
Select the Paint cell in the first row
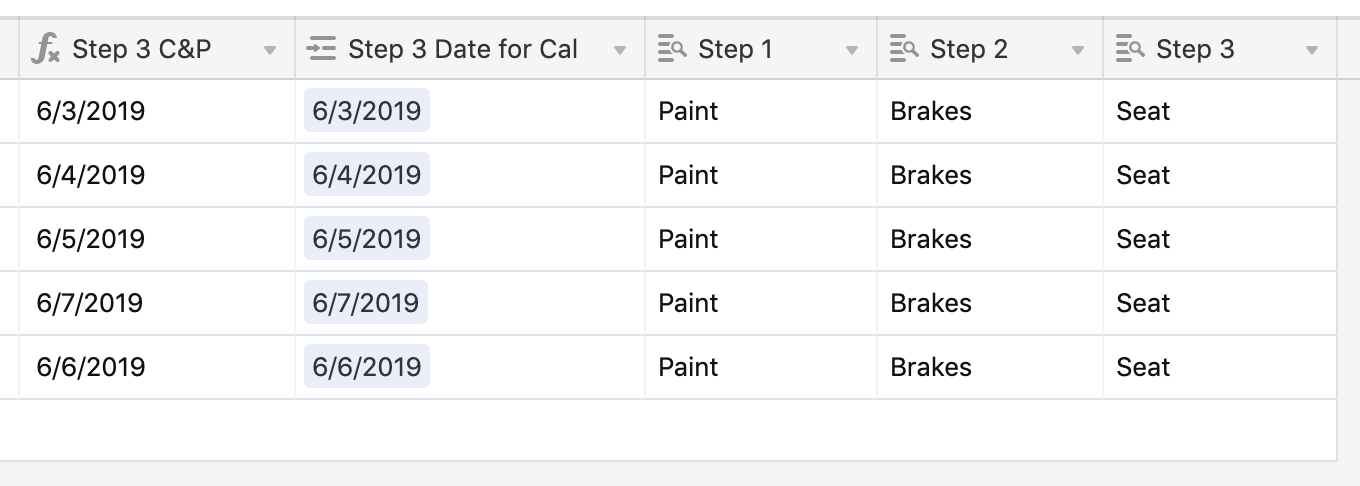point(761,111)
